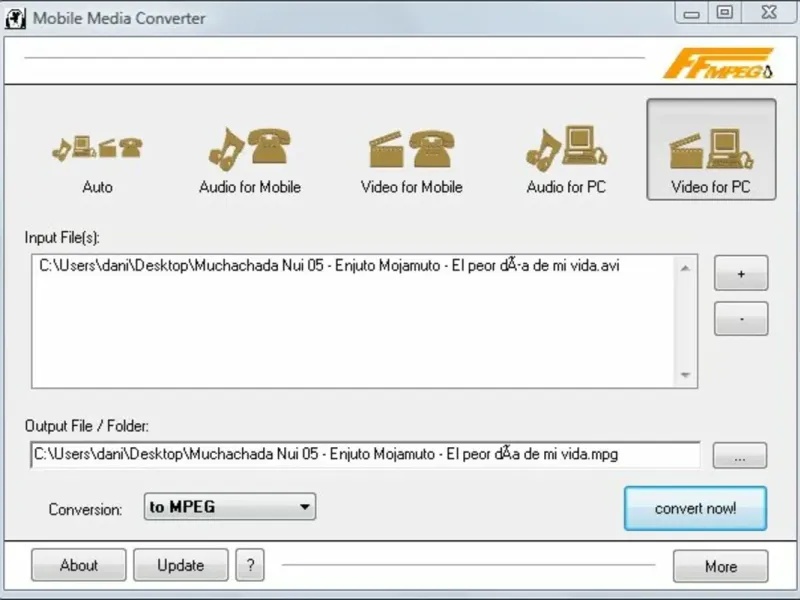Add an input file with plus button
800x600 pixels.
tap(741, 273)
